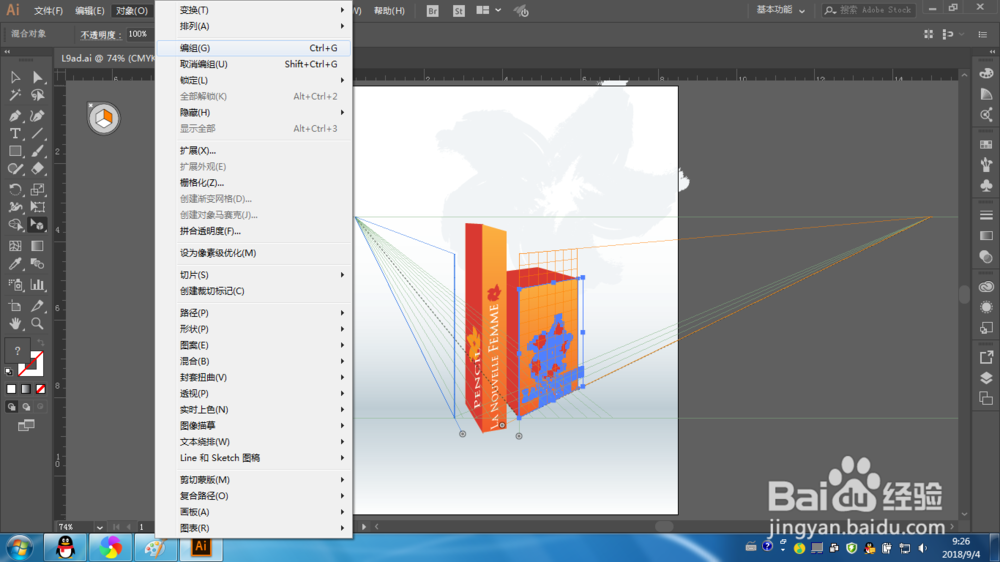
Task: Pick the Magic Wand tool
Action: 15,96
